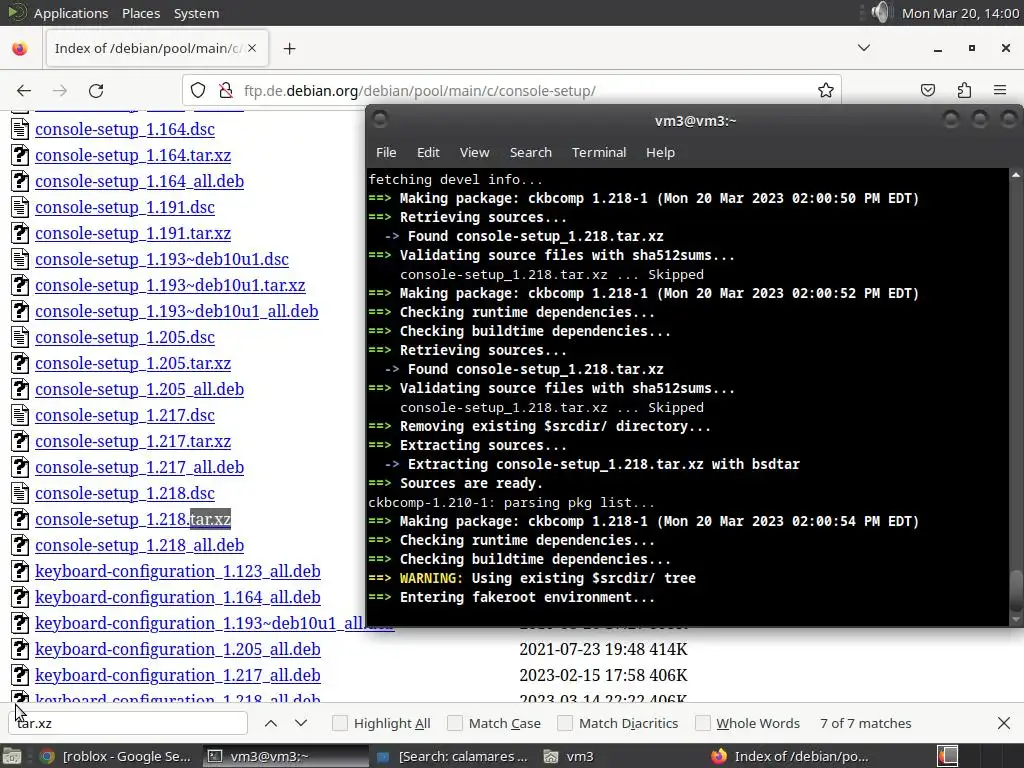The width and height of the screenshot is (1024, 768).
Task: Open console-setup_1.164.tar.xz link
Action: 133,155
